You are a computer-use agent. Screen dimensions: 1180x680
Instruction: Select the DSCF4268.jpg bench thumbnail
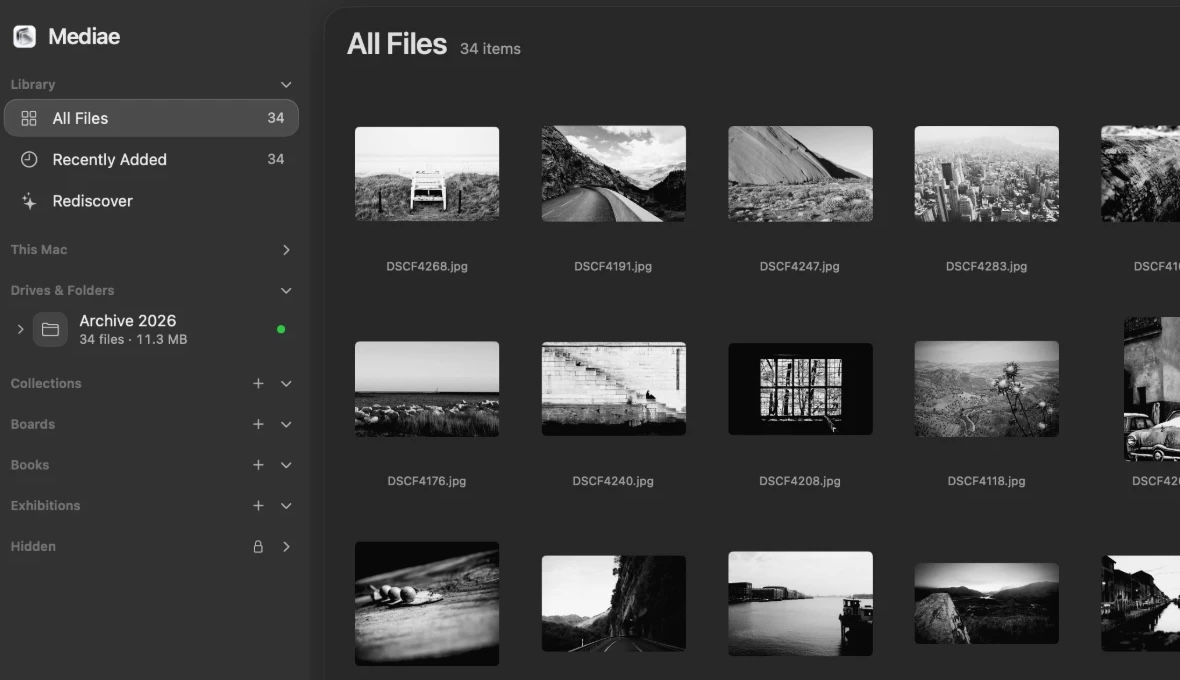pyautogui.click(x=427, y=174)
